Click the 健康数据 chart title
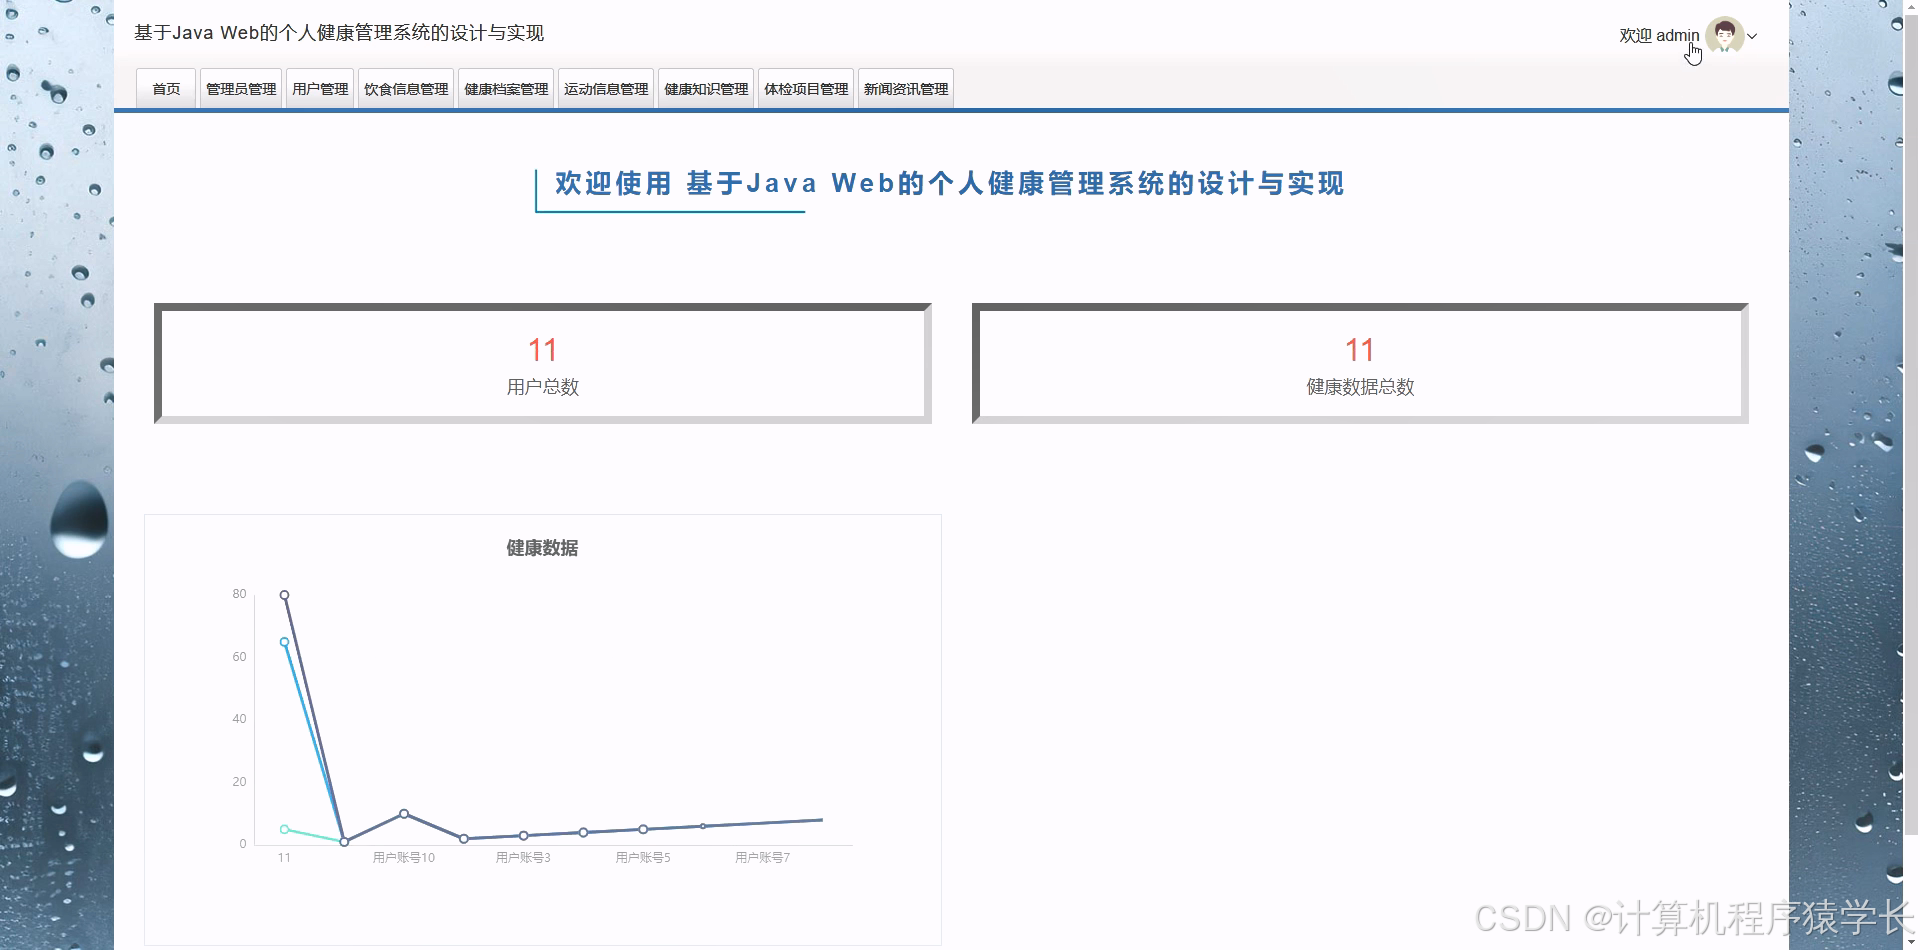 [541, 548]
